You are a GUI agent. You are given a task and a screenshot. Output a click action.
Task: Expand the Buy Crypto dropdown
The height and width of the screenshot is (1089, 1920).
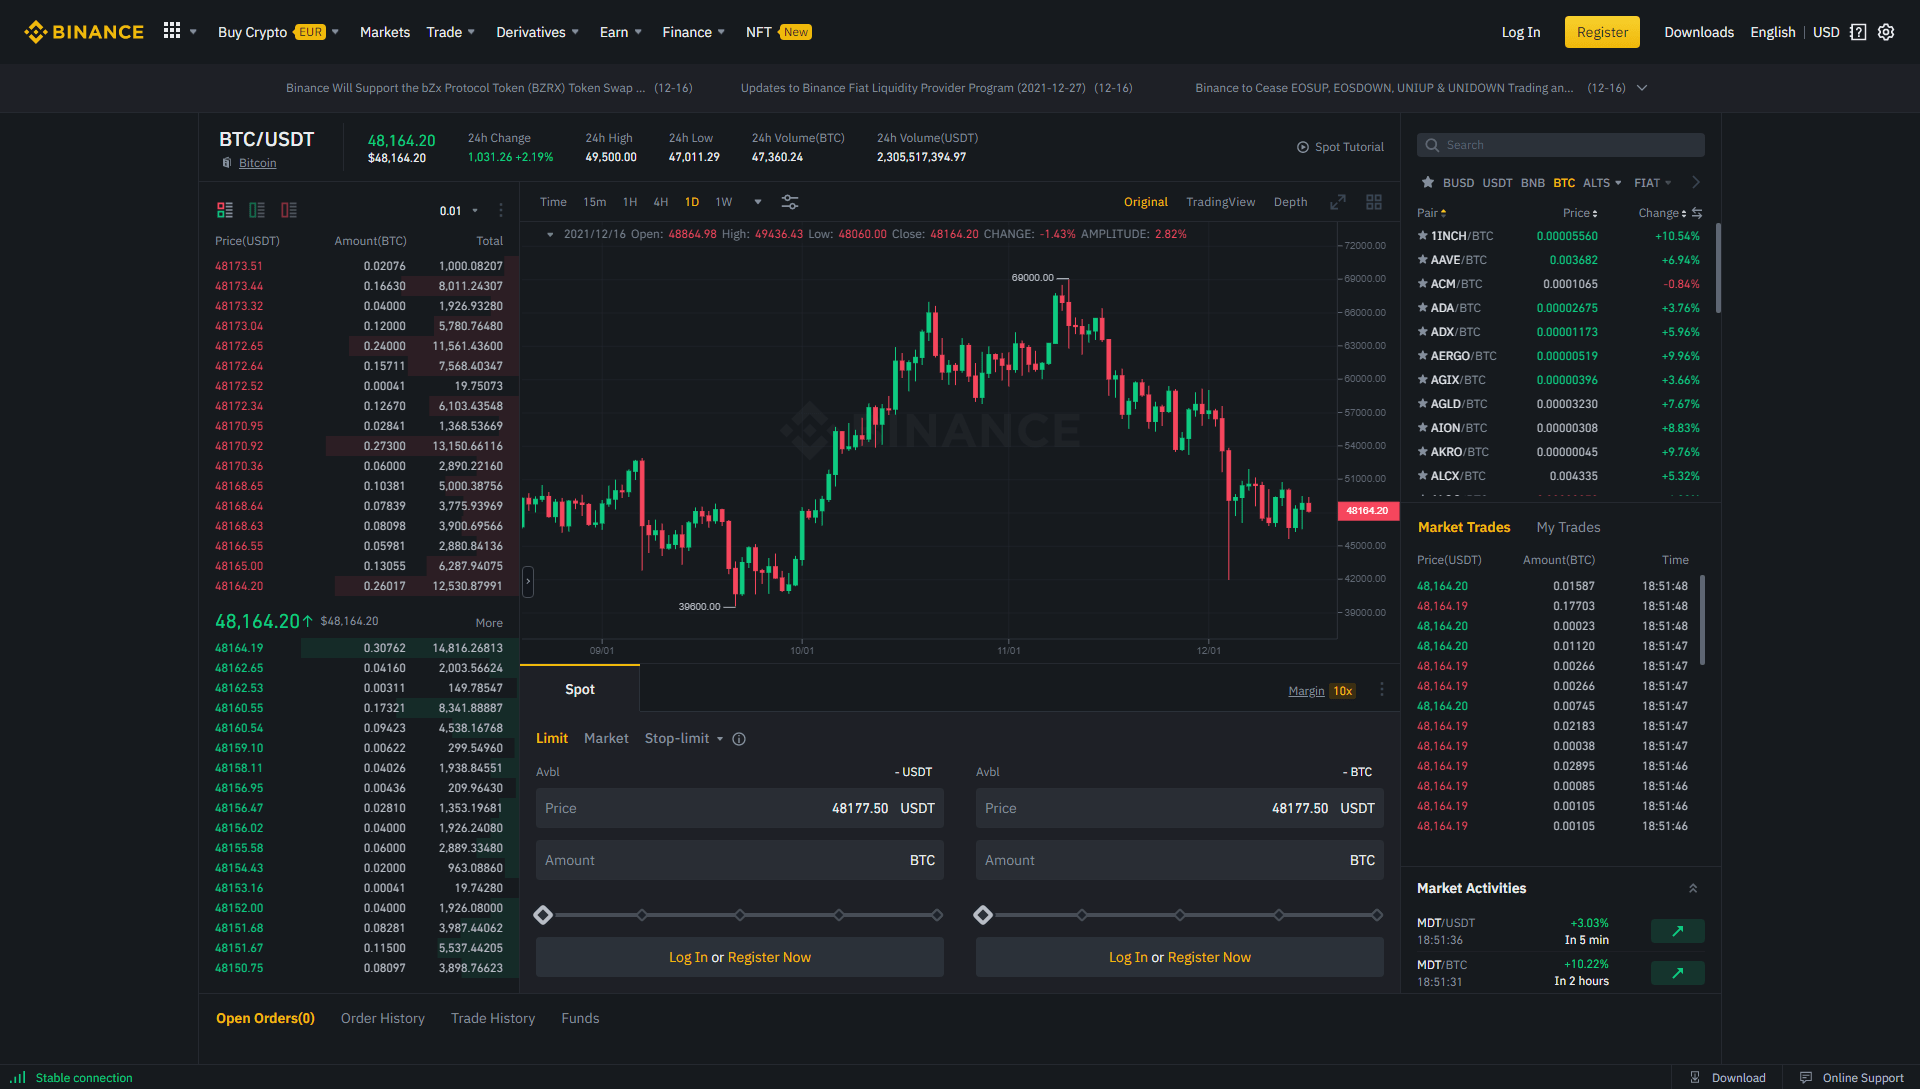tap(279, 32)
